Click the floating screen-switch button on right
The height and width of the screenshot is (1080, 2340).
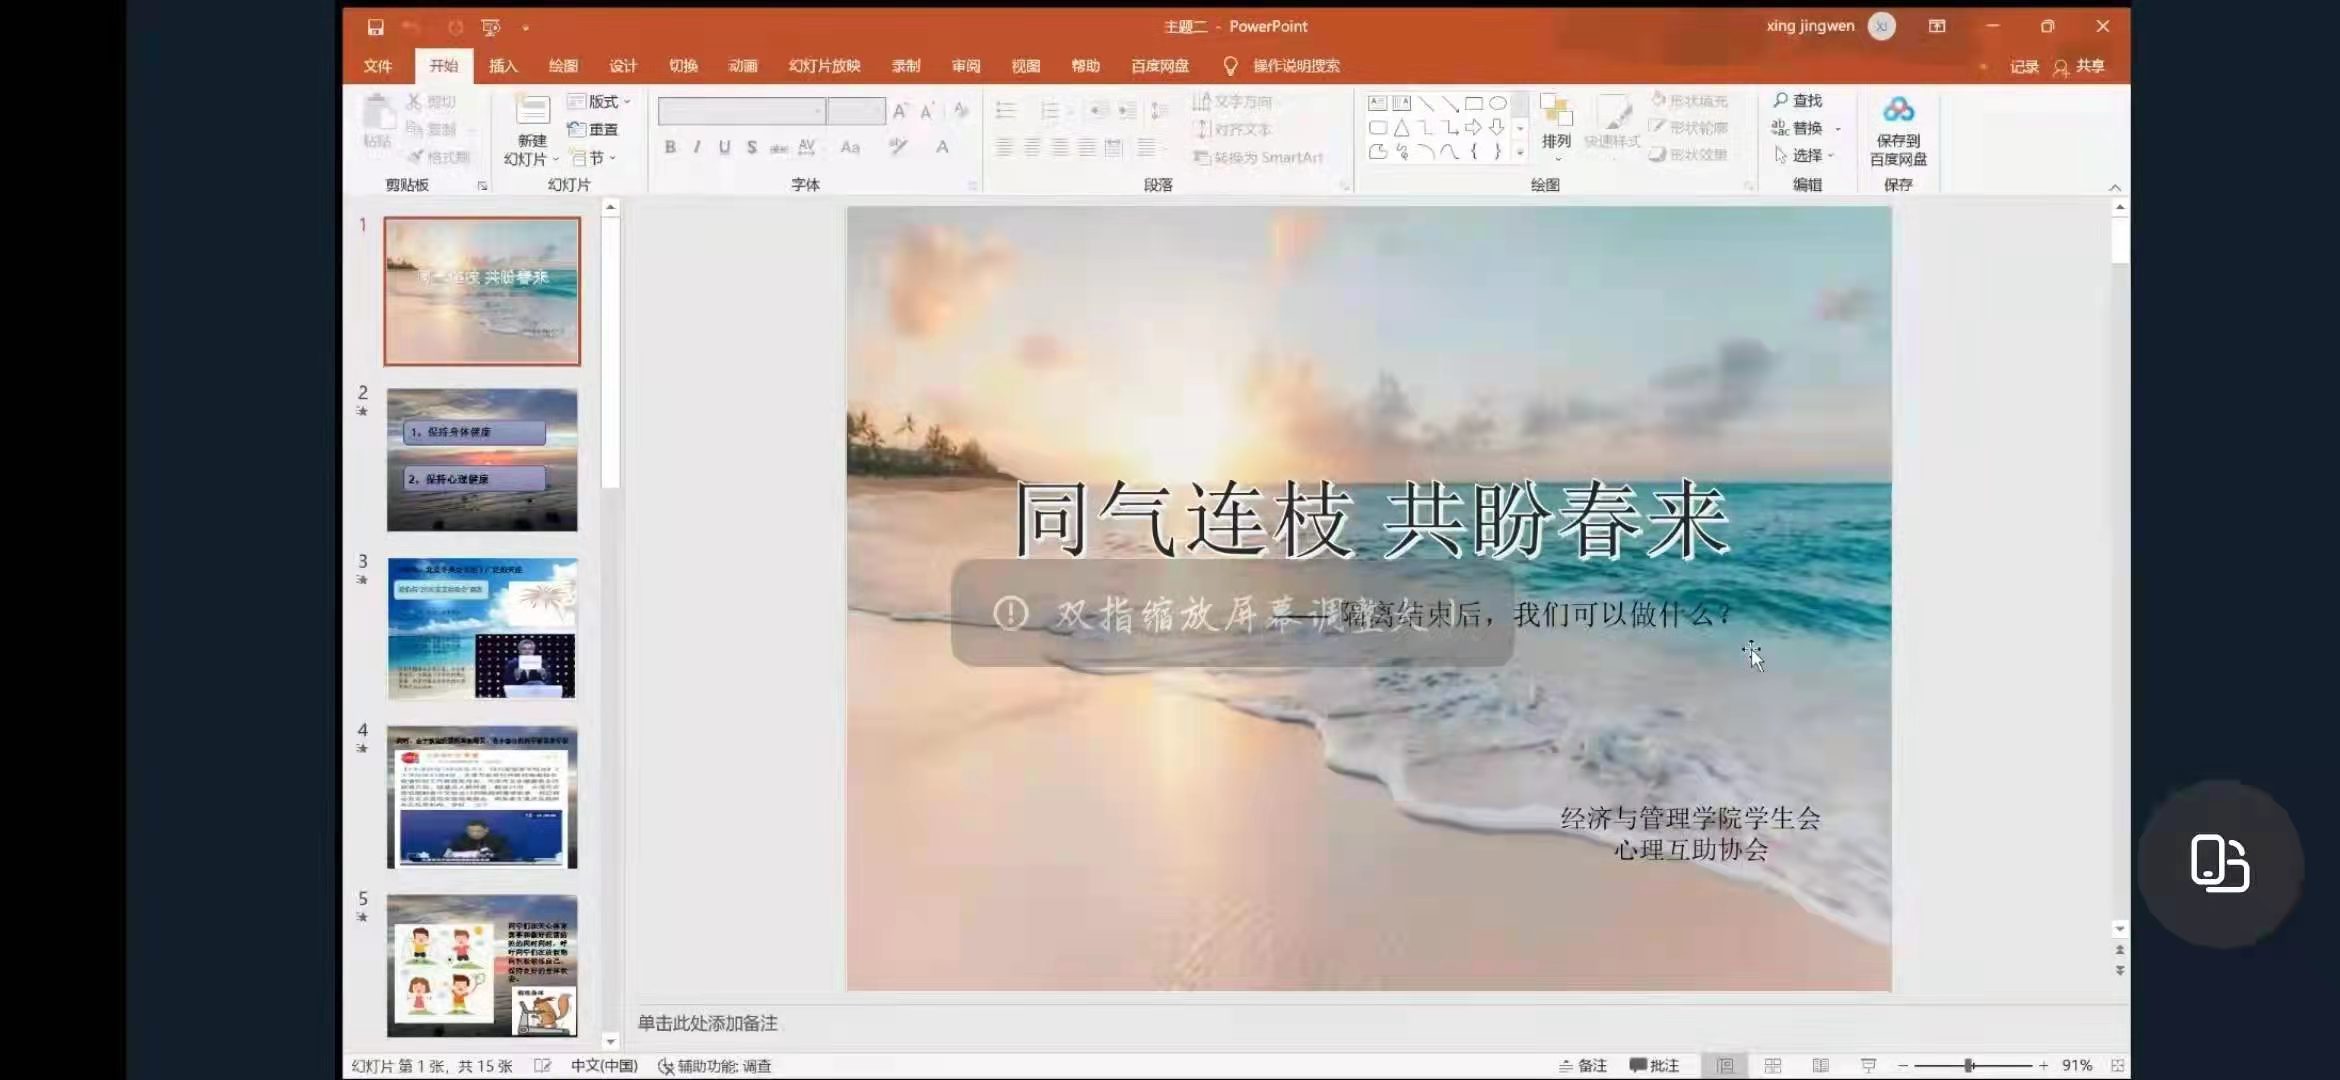coord(2220,863)
